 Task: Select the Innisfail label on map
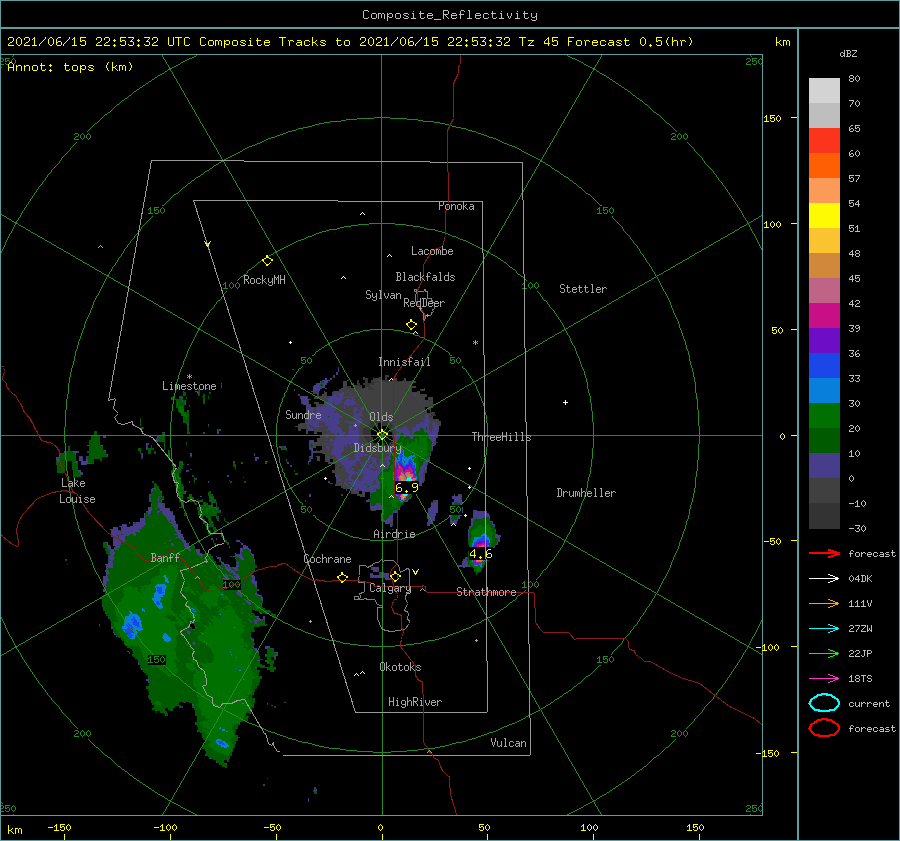tap(404, 362)
